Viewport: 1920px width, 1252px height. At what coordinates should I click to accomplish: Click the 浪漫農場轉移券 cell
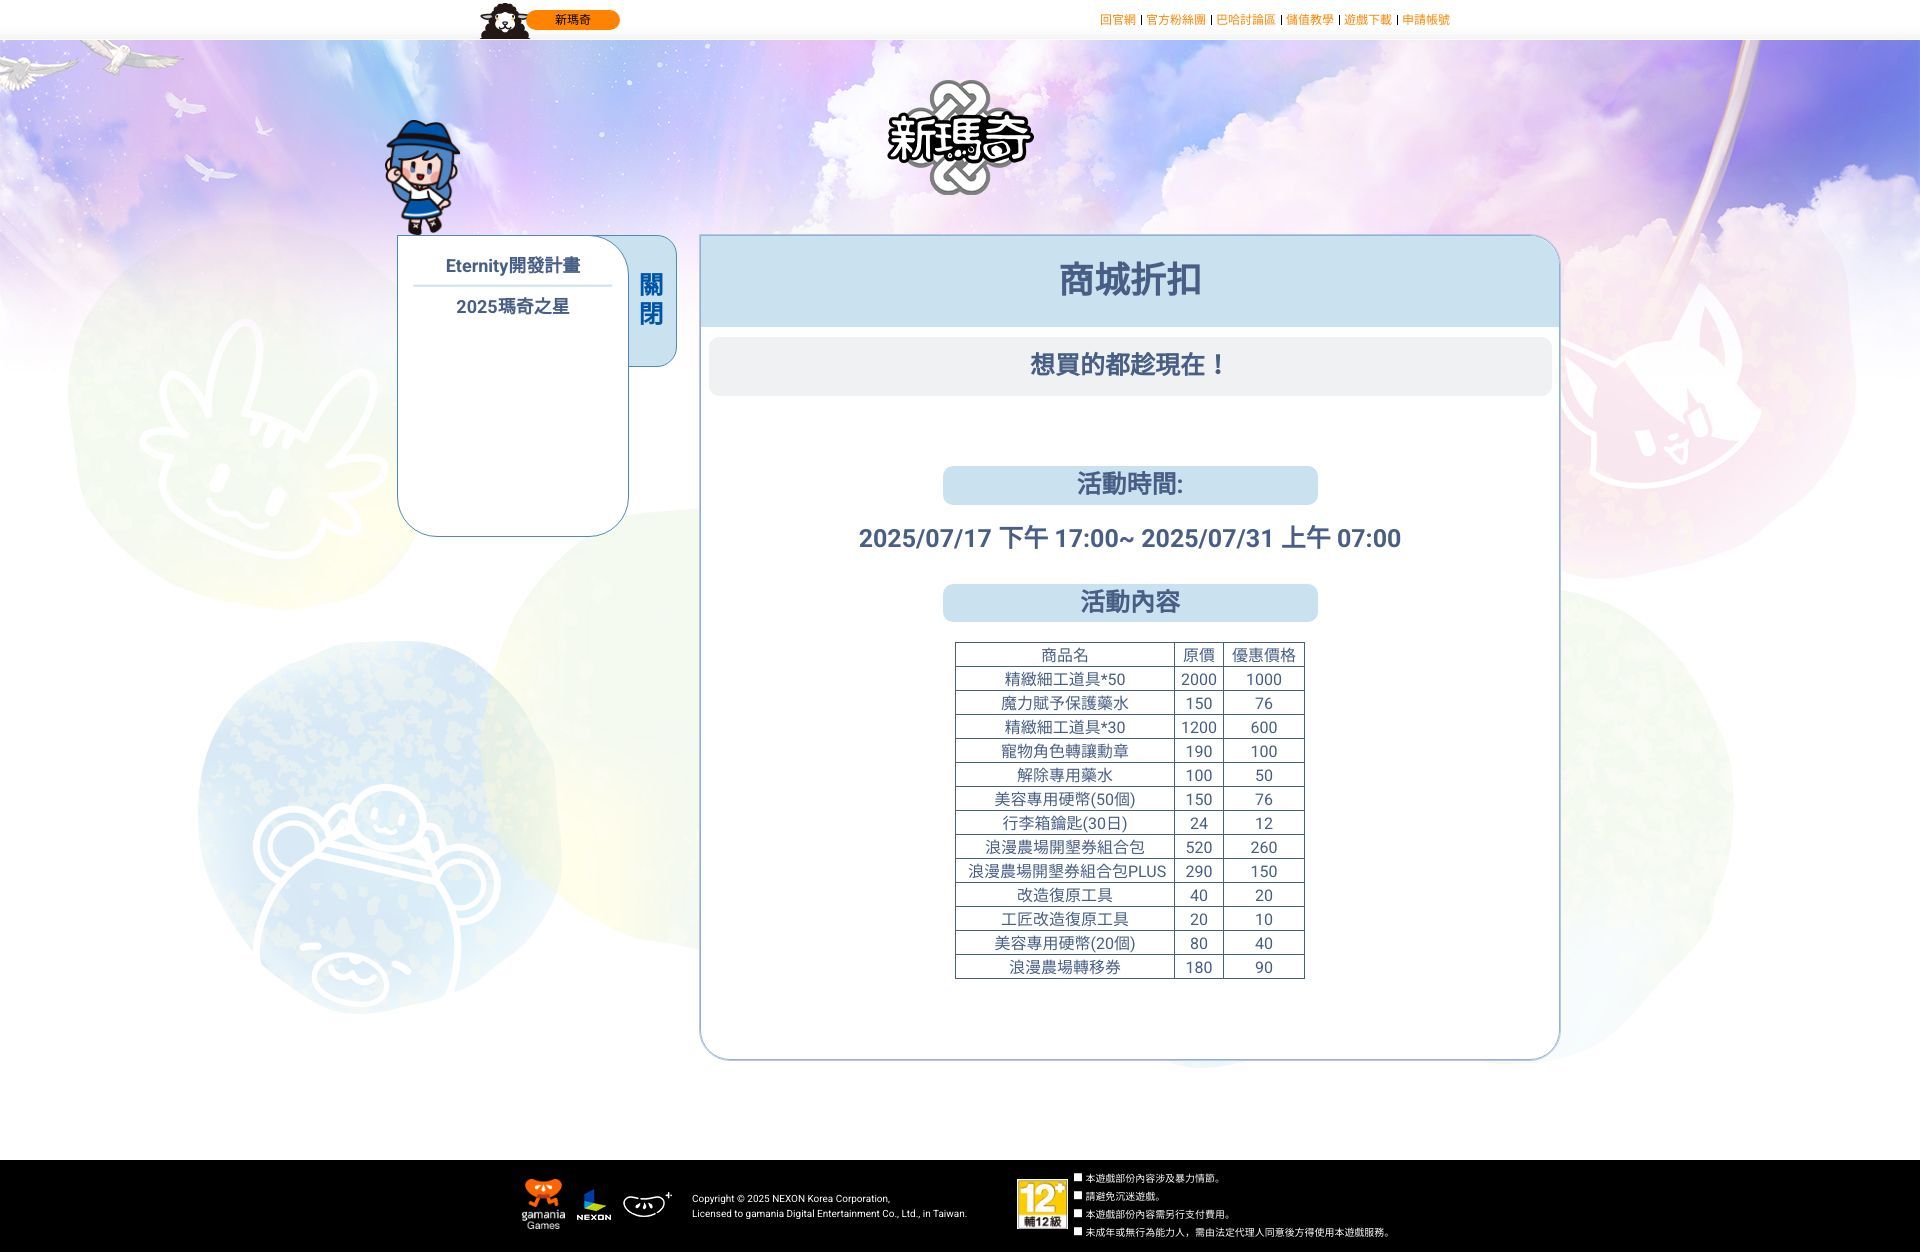(x=1065, y=967)
